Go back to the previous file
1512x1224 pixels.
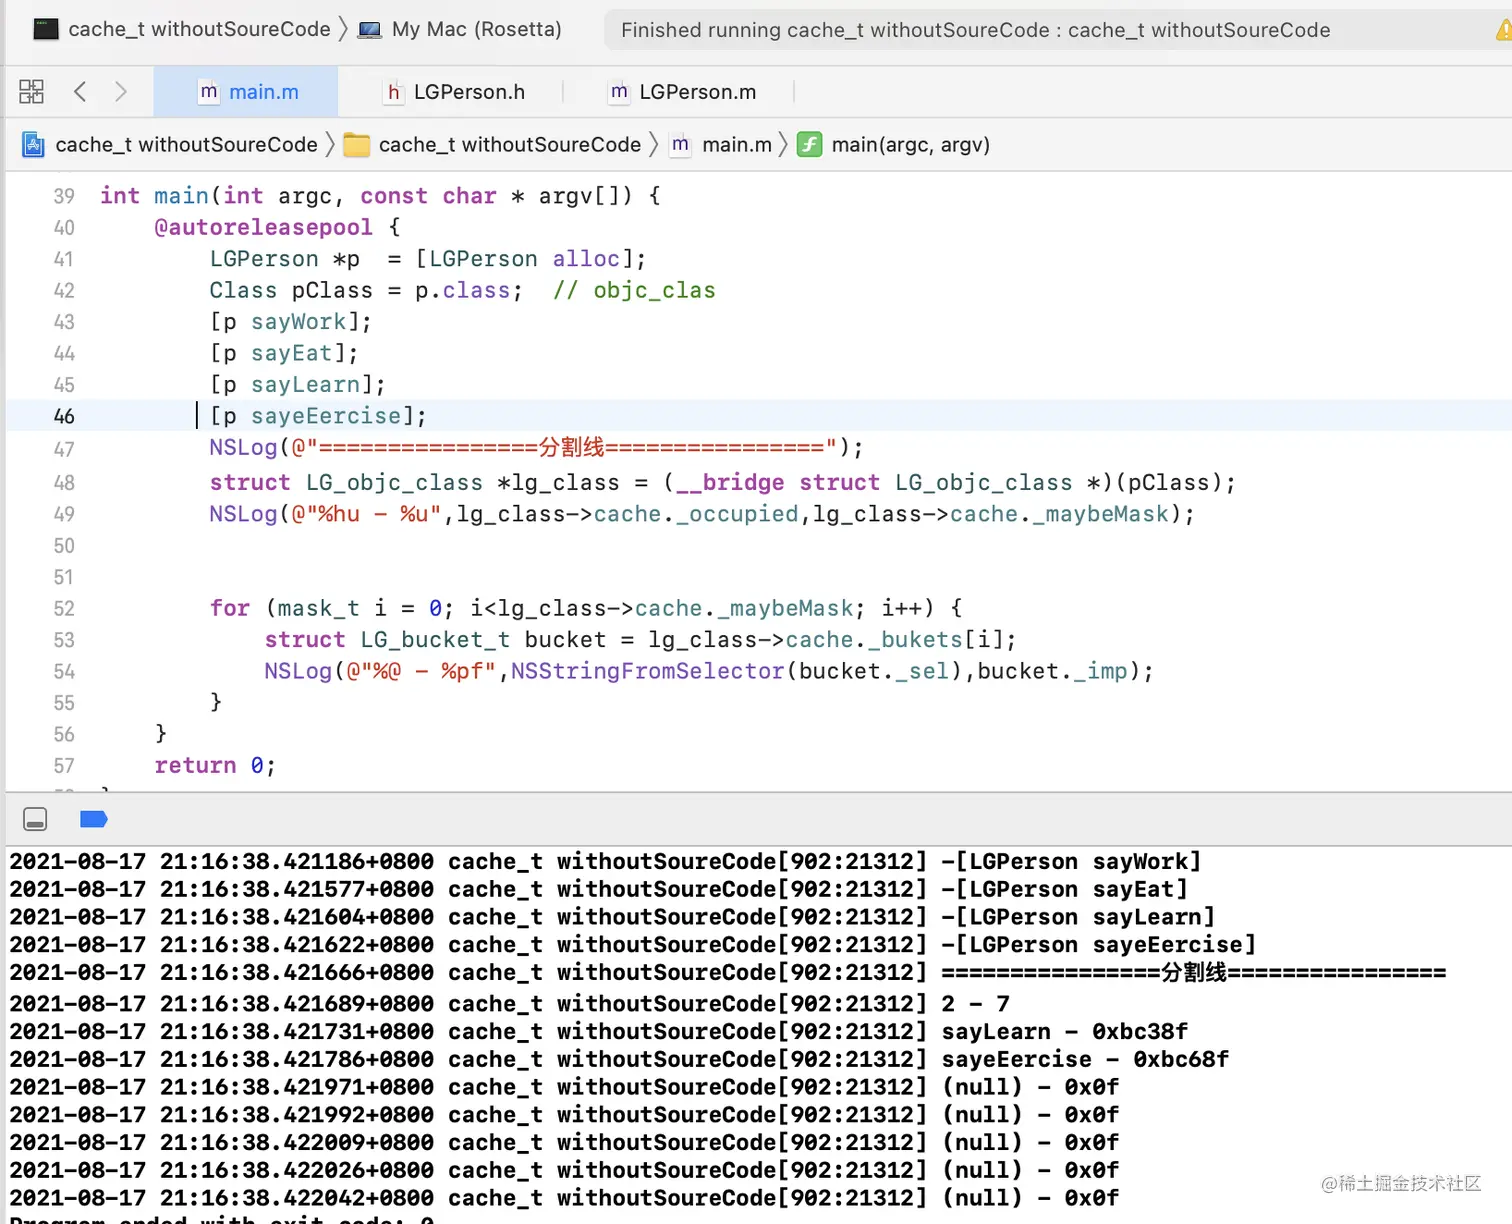click(80, 92)
